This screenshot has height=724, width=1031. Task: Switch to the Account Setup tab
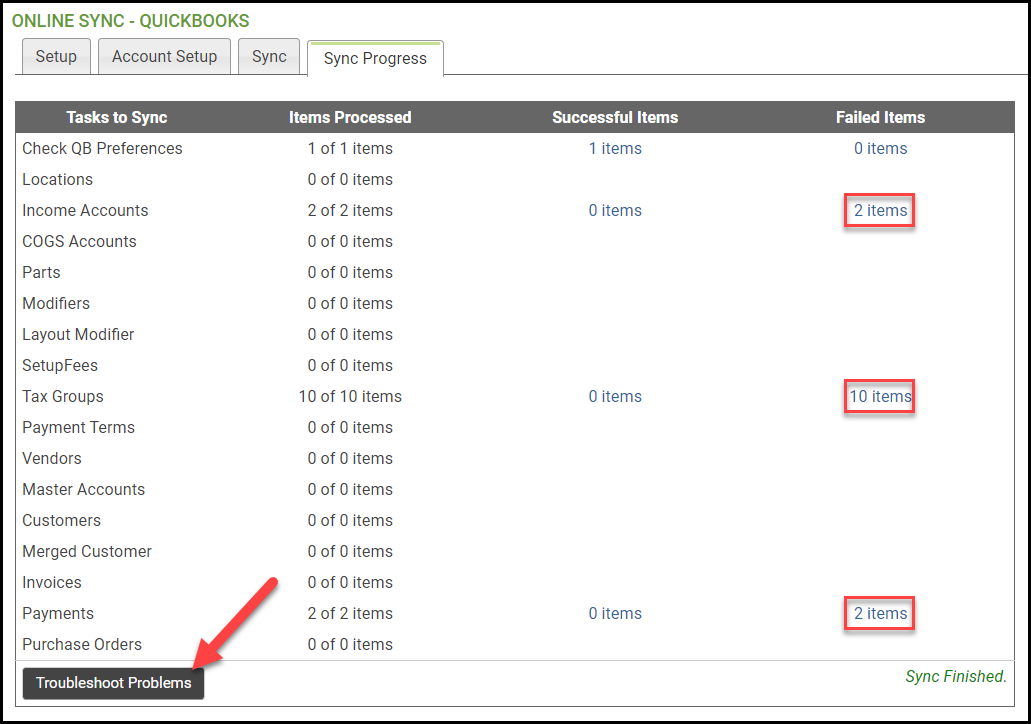tap(164, 57)
